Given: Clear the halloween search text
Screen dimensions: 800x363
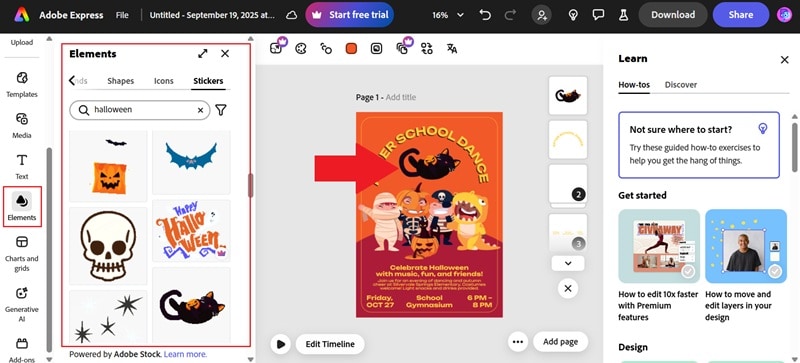Looking at the screenshot, I should click(201, 110).
